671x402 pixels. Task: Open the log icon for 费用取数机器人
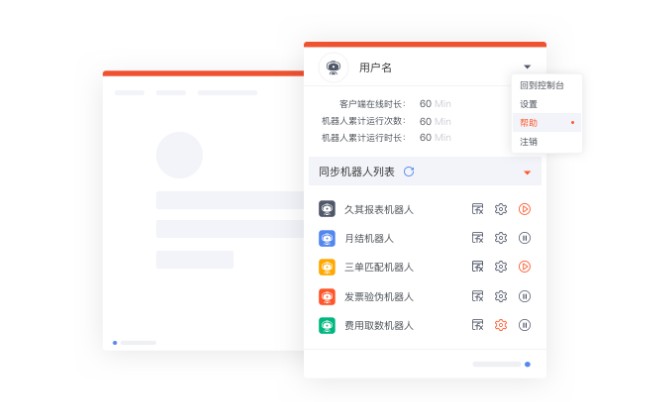(x=477, y=325)
